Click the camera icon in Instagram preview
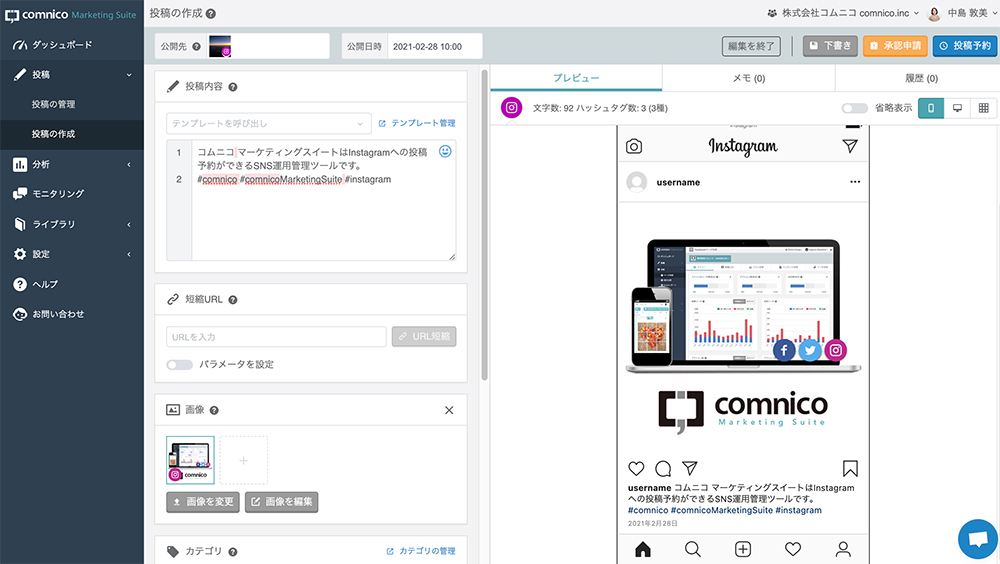This screenshot has height=564, width=1000. (634, 146)
